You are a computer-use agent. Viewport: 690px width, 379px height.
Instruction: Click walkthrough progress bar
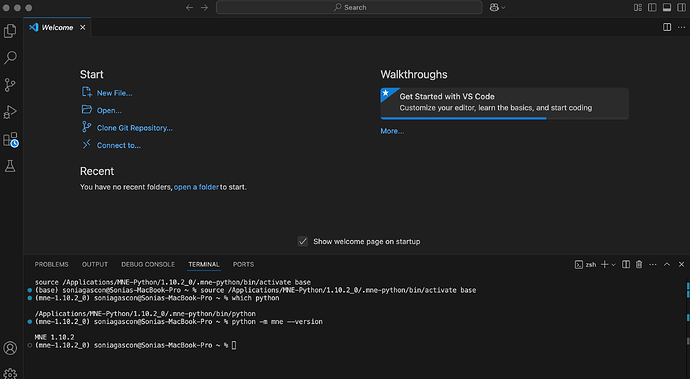(x=505, y=118)
